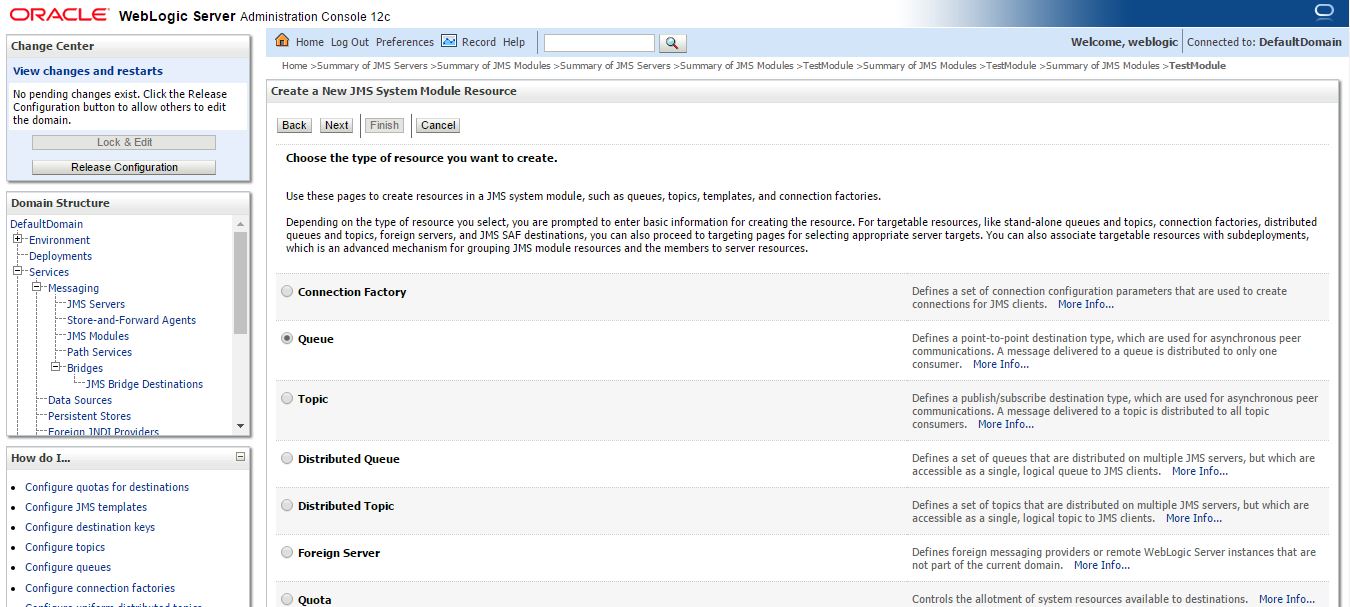1350x607 pixels.
Task: Click the Oracle O icon at top right
Action: [x=1324, y=12]
